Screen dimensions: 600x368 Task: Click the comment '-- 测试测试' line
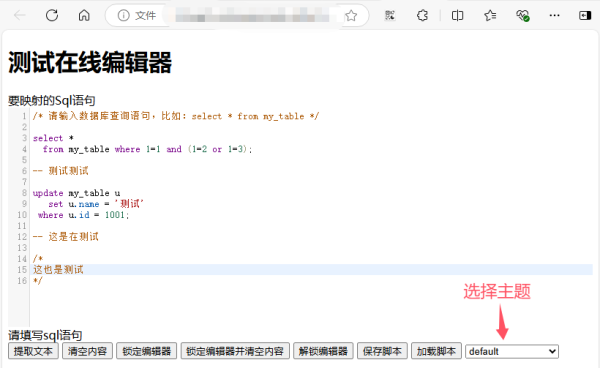click(x=61, y=171)
